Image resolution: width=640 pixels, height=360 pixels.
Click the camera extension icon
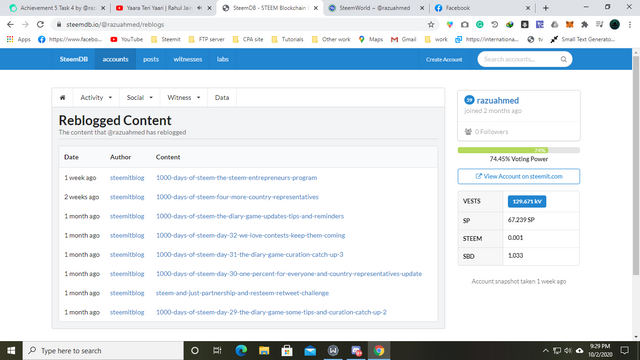(x=464, y=24)
